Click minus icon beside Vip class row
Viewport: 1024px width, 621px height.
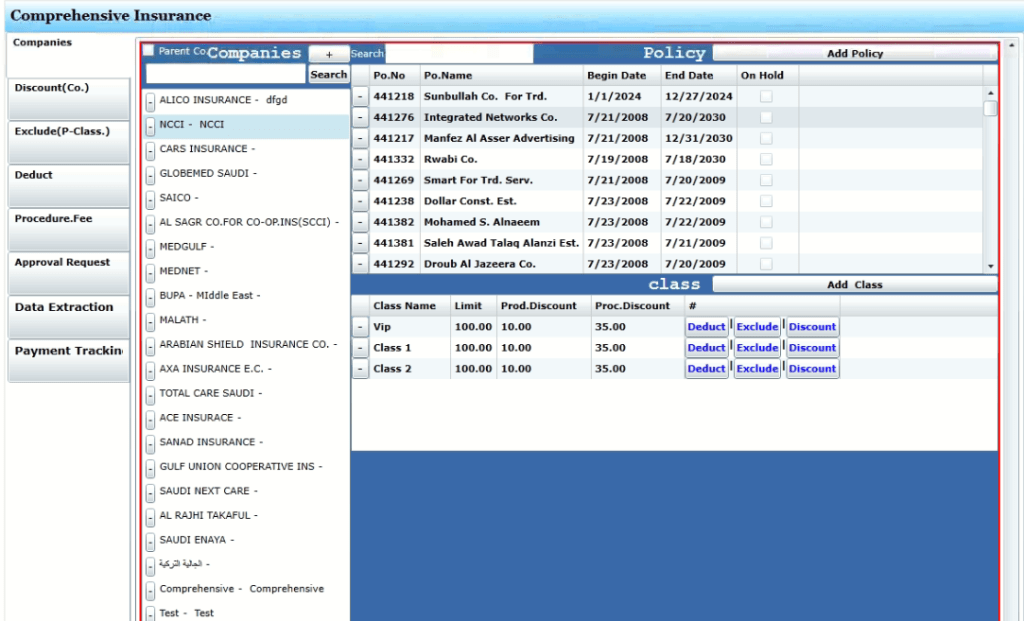tap(361, 327)
